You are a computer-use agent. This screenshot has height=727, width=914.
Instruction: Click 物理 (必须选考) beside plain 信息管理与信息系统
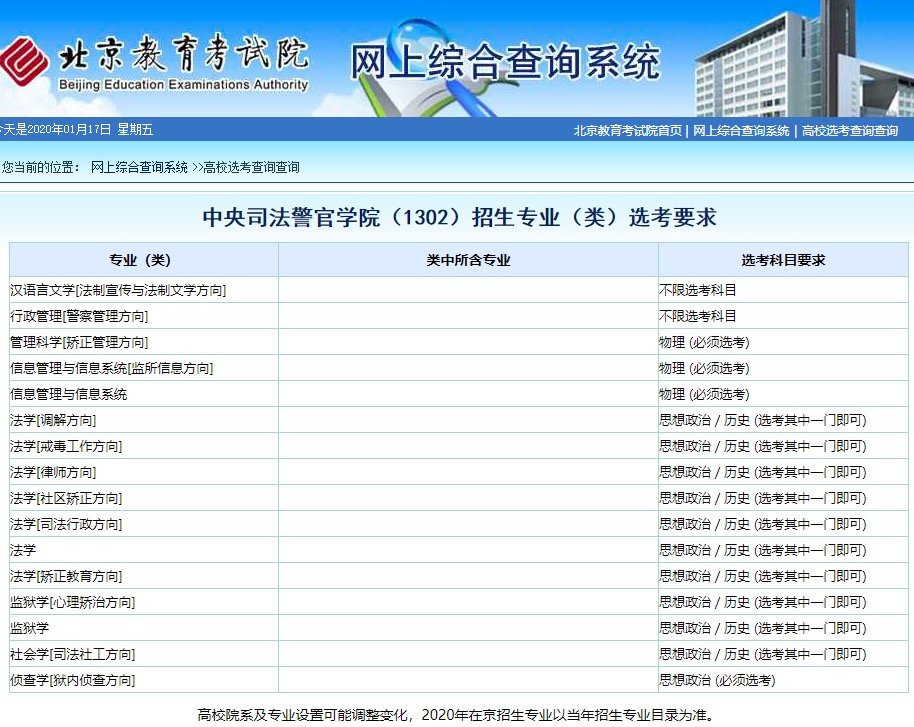tap(704, 394)
